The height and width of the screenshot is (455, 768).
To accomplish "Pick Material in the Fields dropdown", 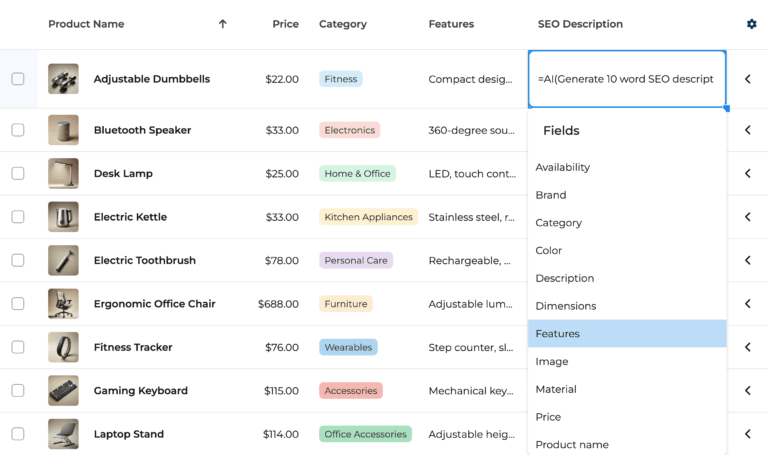I will coord(555,389).
